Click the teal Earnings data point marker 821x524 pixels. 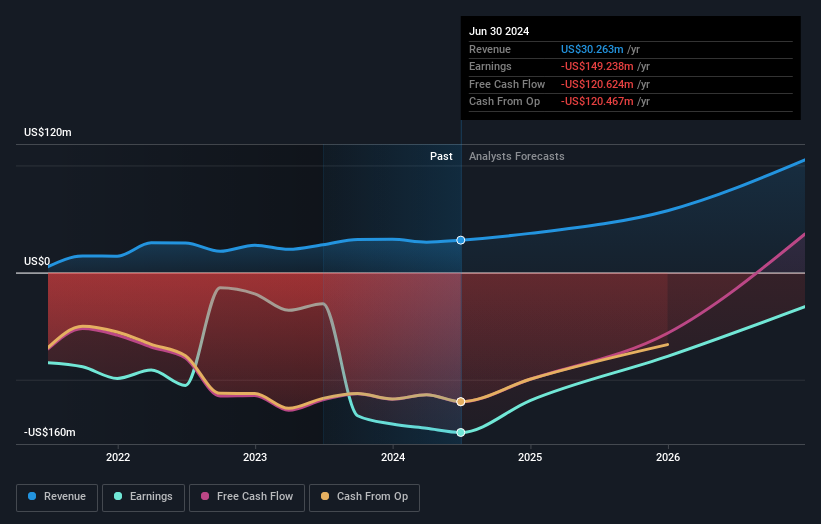click(461, 432)
